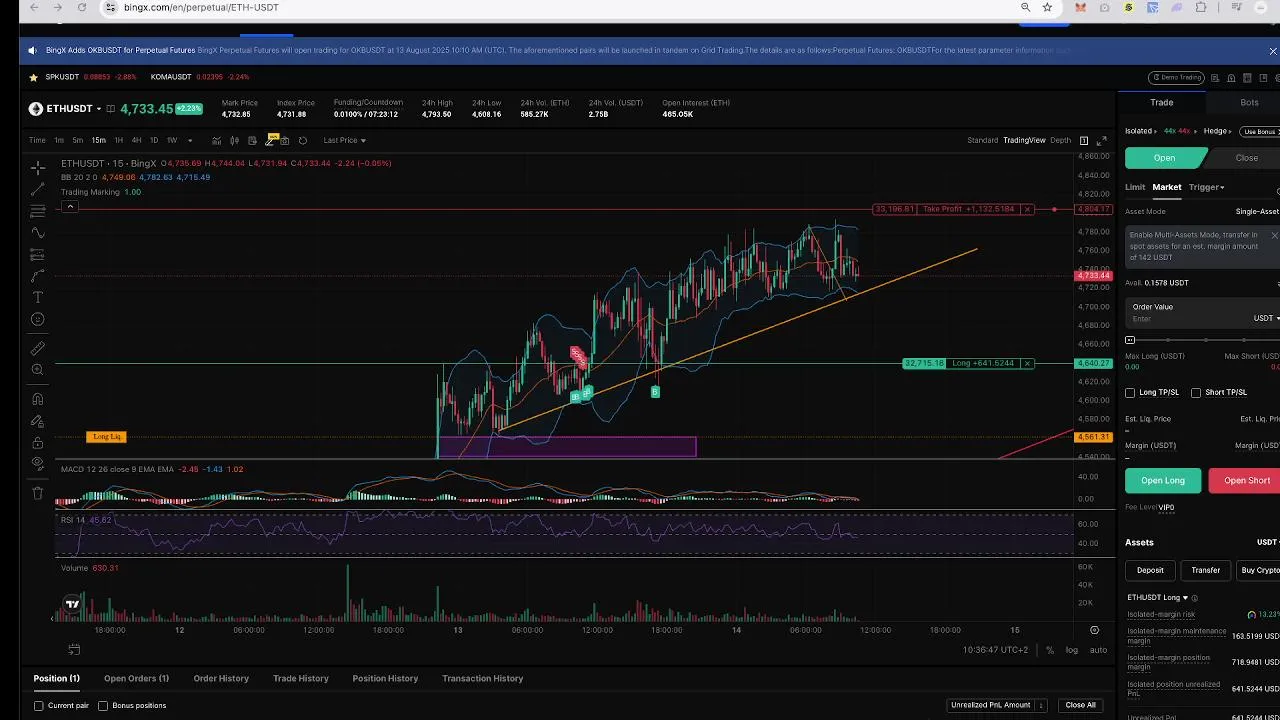Viewport: 1280px width, 720px height.
Task: Take a chart snapshot with camera icon
Action: [285, 140]
